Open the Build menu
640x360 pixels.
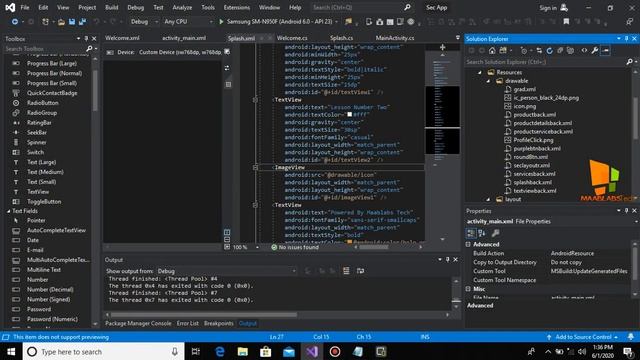click(111, 7)
